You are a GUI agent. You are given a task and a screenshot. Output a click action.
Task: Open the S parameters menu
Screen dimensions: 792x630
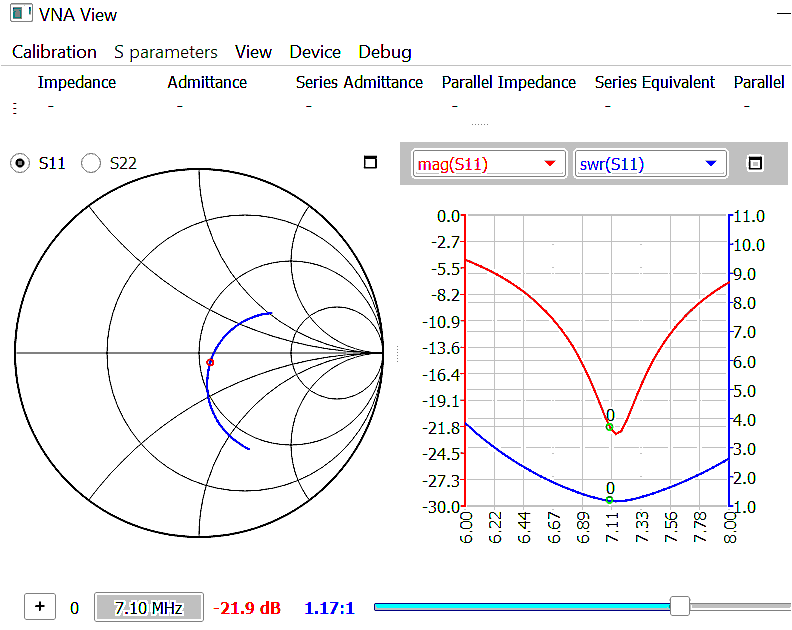[166, 52]
